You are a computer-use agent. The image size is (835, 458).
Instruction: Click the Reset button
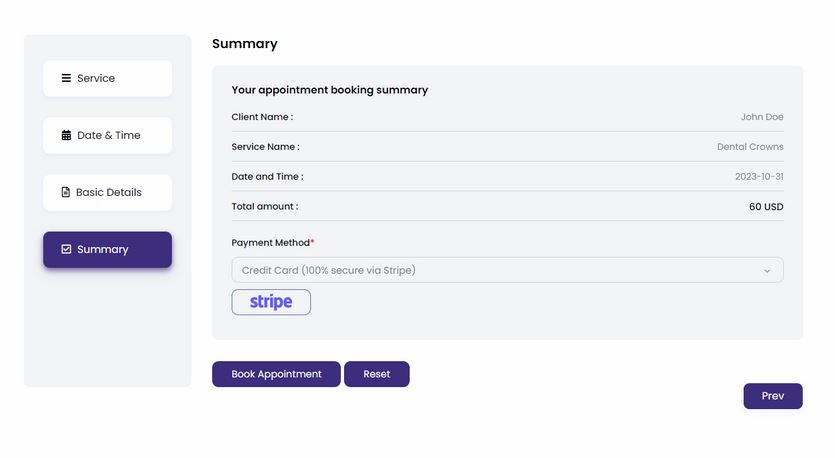(x=376, y=374)
